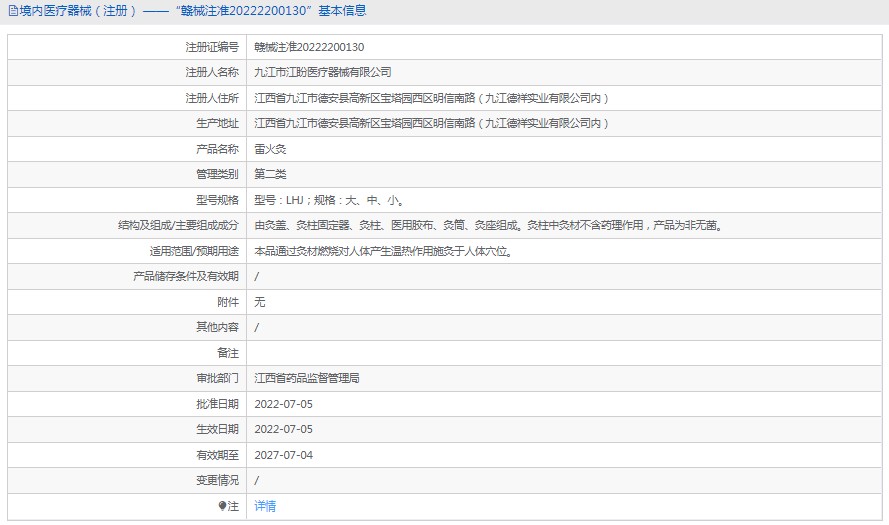Click the 管理类别 label
The image size is (889, 525).
[218, 175]
